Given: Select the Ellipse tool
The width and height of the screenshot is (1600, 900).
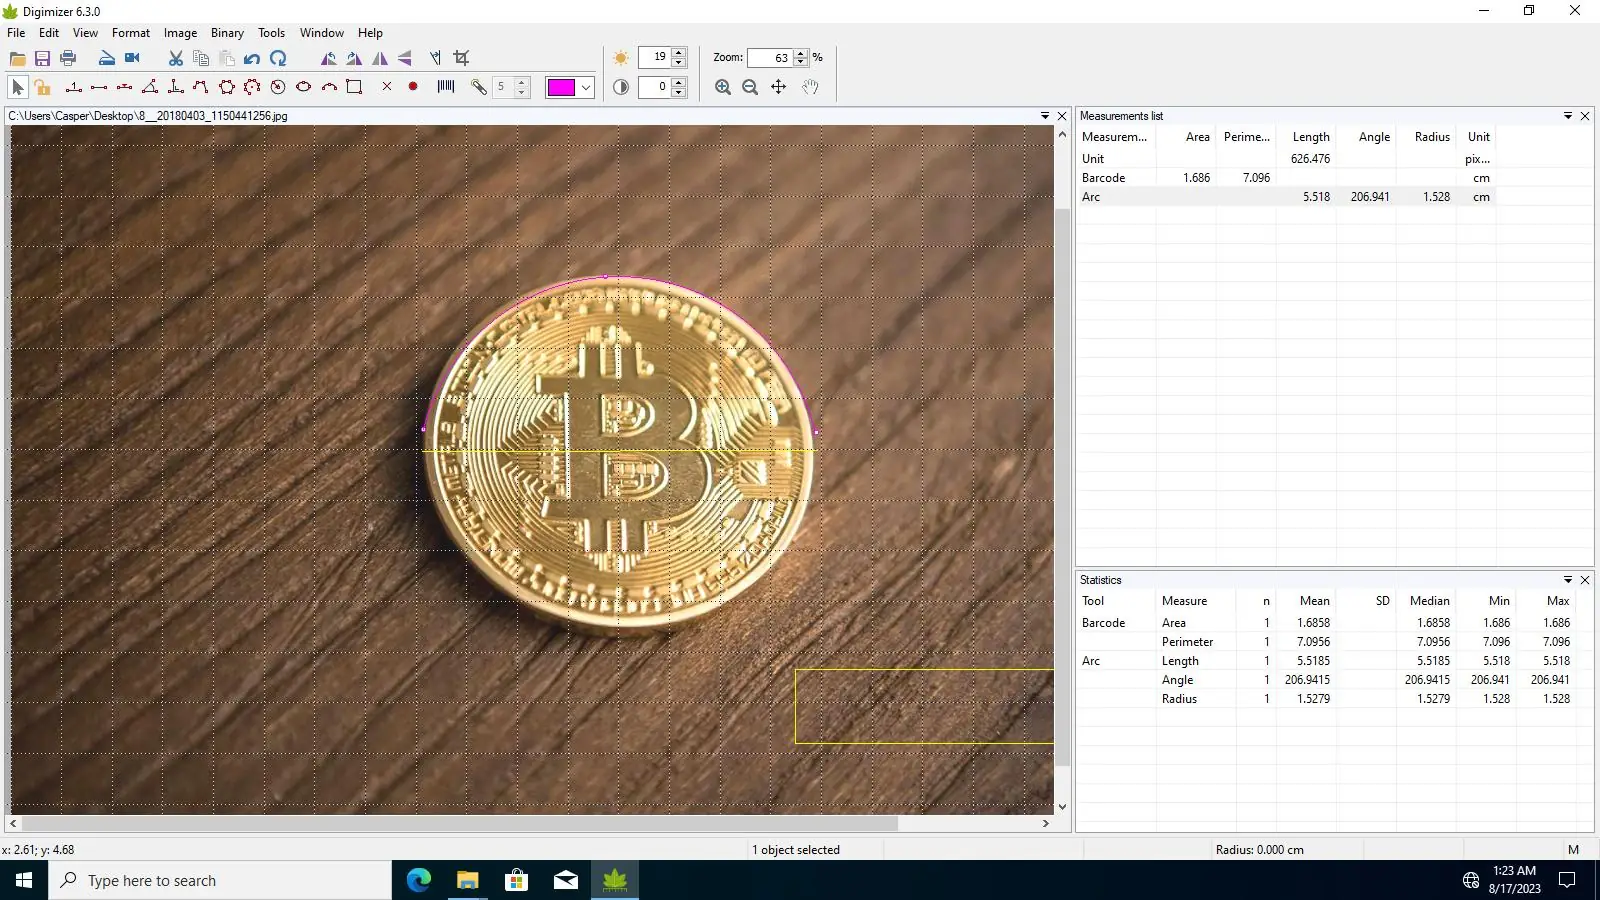Looking at the screenshot, I should (x=303, y=87).
